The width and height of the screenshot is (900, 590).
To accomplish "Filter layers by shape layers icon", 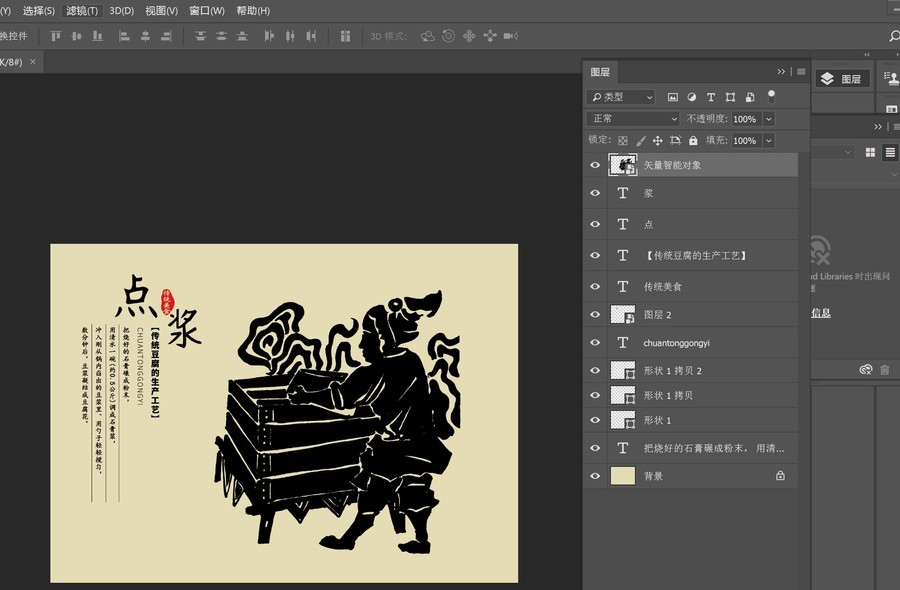I will pos(730,97).
